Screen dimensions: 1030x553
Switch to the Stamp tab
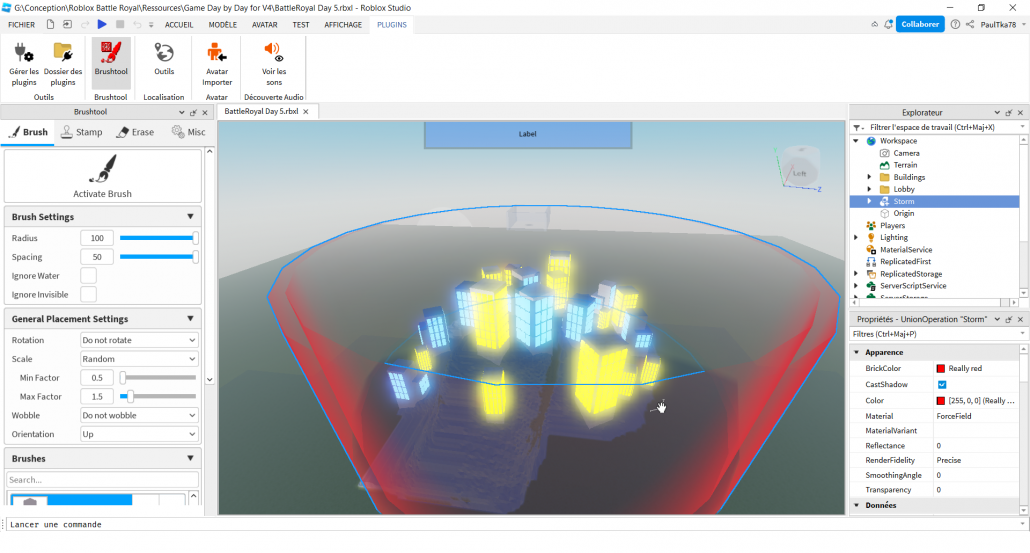tap(82, 132)
